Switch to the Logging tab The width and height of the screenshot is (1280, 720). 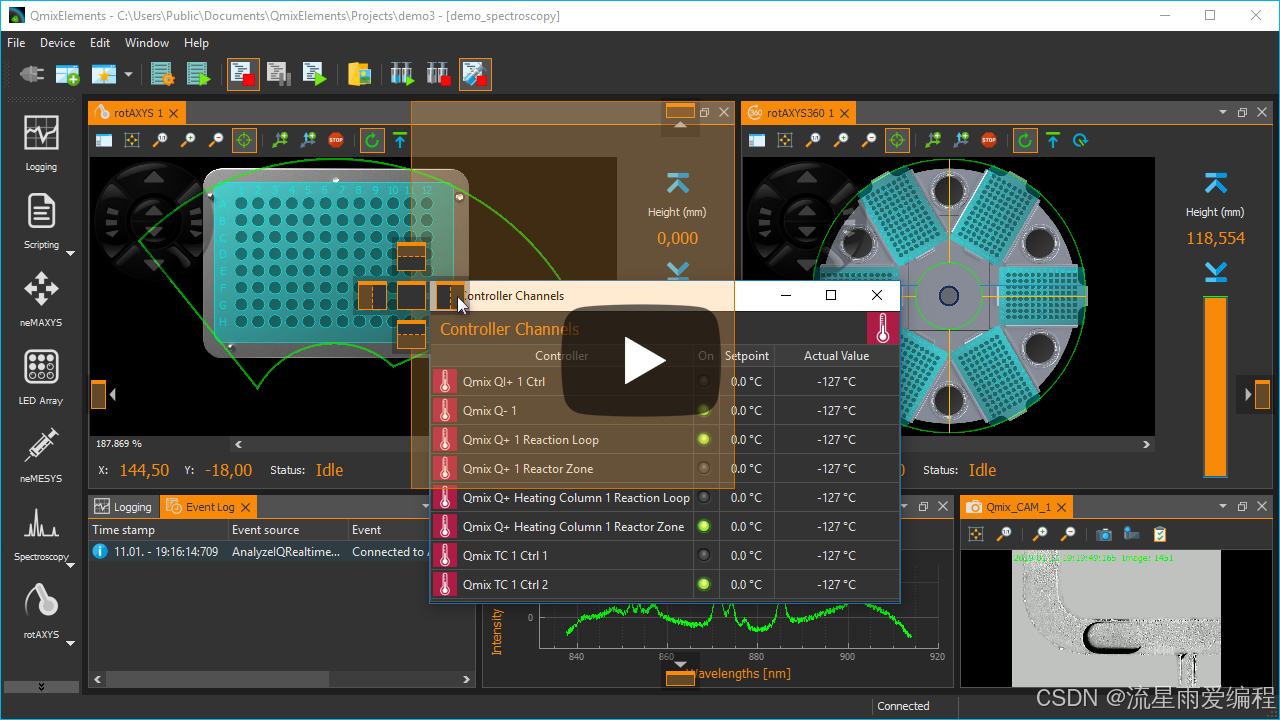tap(123, 507)
